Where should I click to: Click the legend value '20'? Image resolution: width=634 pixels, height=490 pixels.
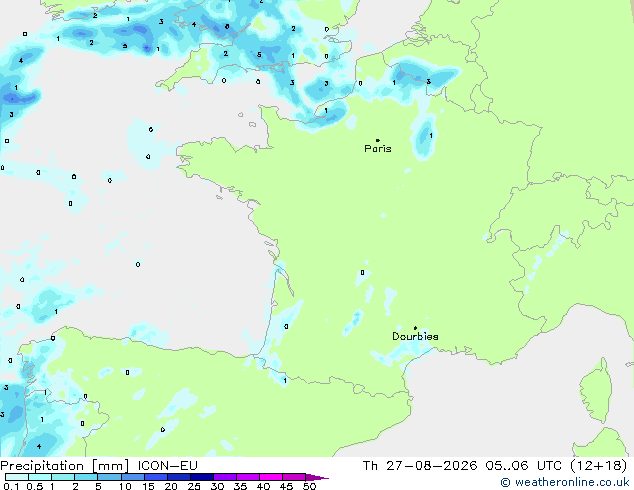click(x=171, y=486)
